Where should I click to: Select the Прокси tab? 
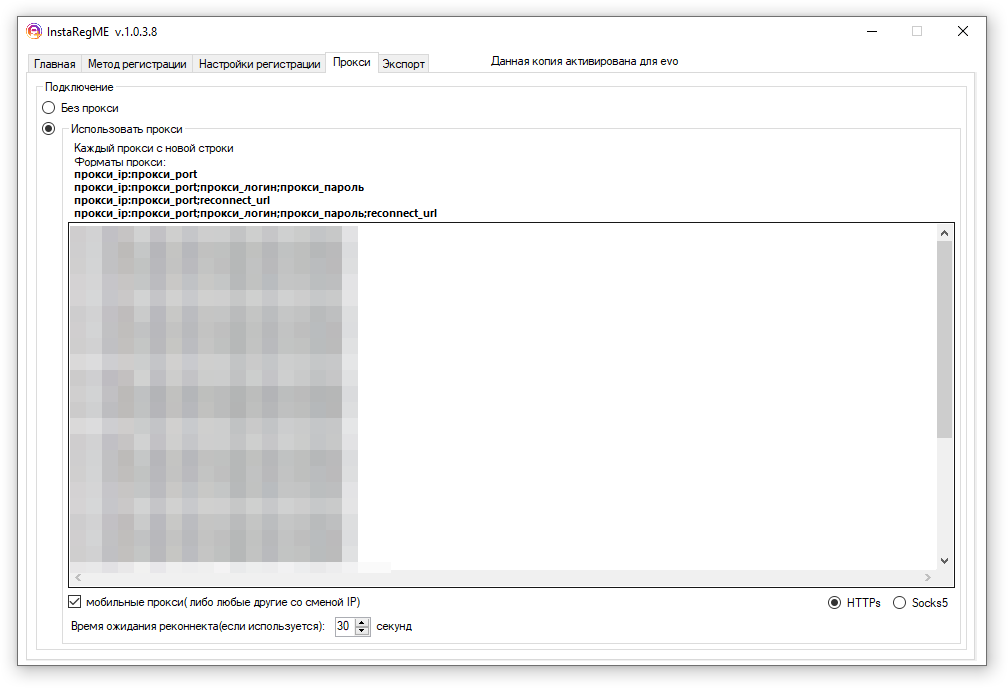352,62
